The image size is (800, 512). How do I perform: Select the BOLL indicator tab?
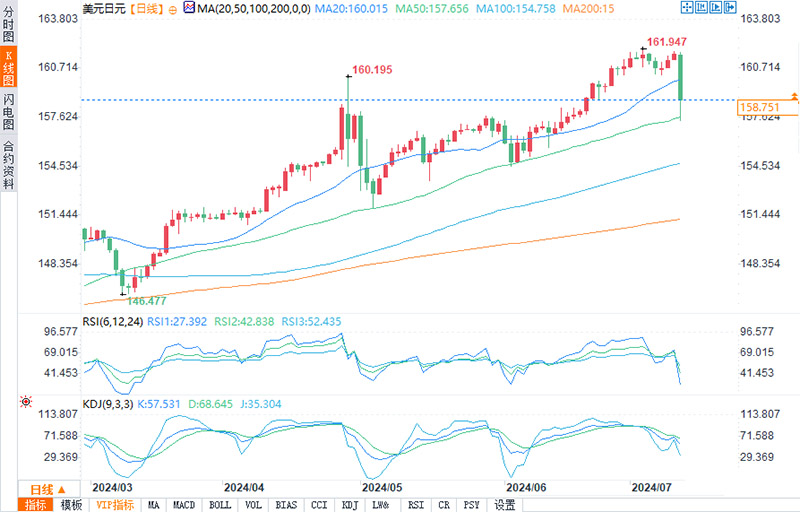[220, 505]
